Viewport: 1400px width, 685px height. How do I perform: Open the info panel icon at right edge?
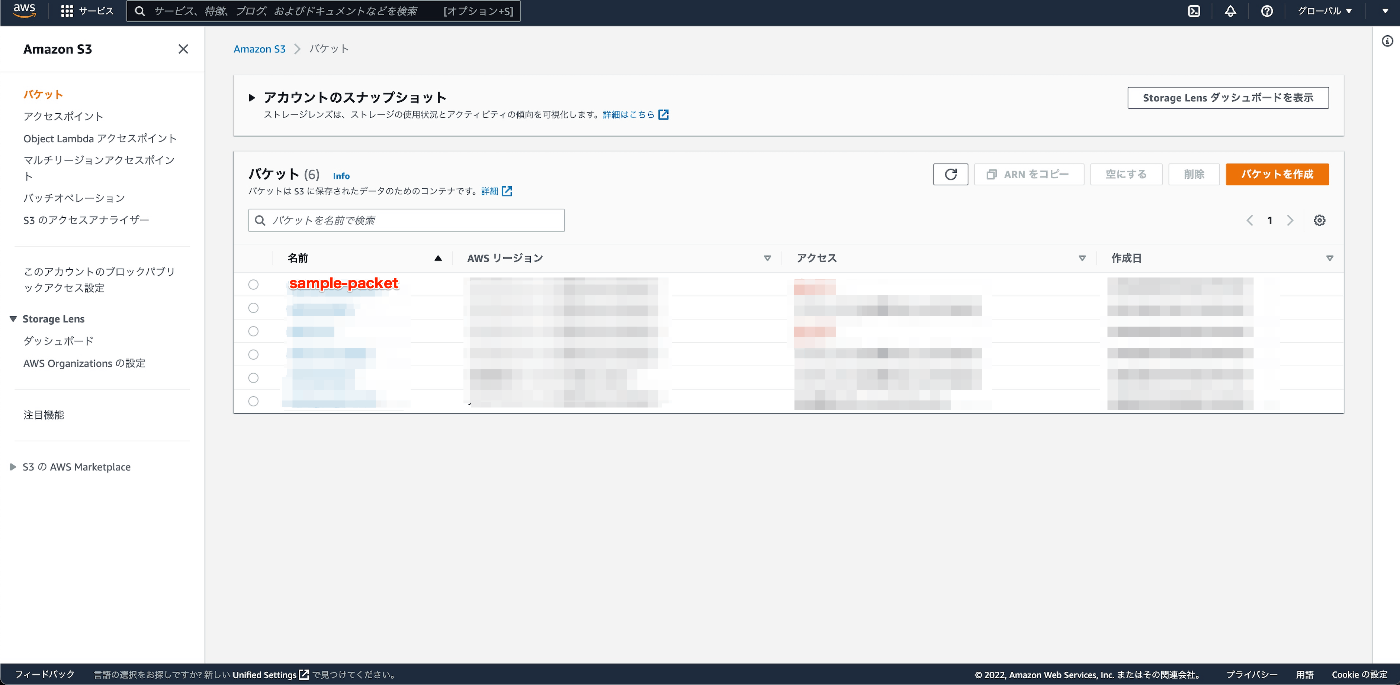(x=1388, y=41)
